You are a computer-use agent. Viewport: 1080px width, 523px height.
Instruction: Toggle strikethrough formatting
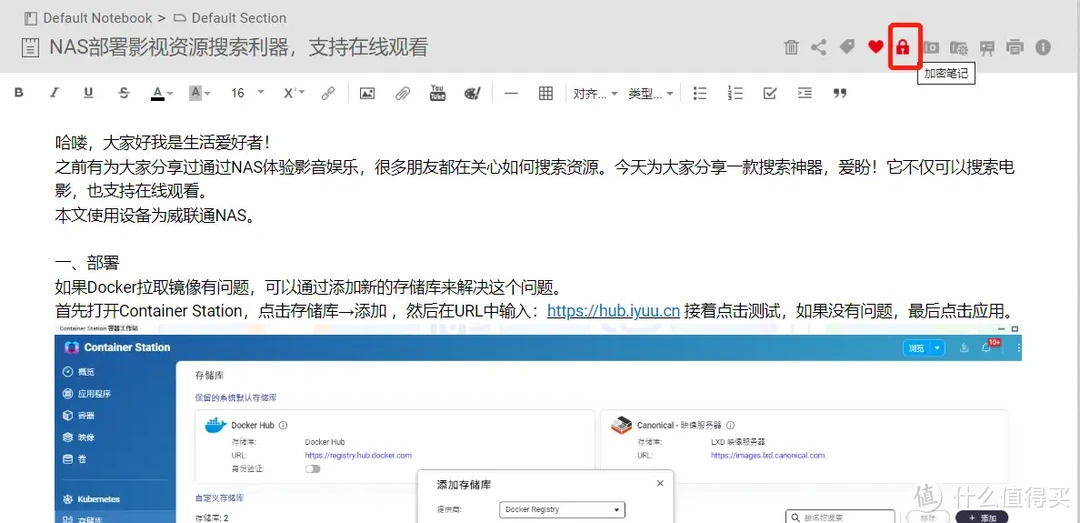pos(124,93)
